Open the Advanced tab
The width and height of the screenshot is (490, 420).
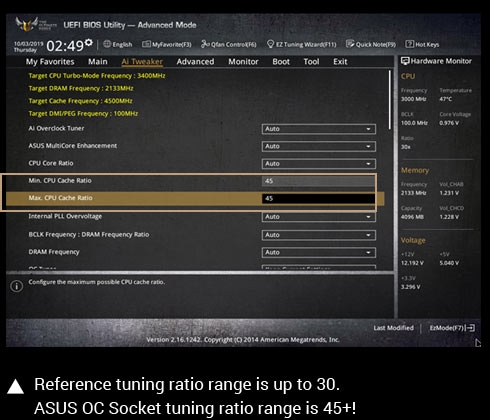point(195,62)
